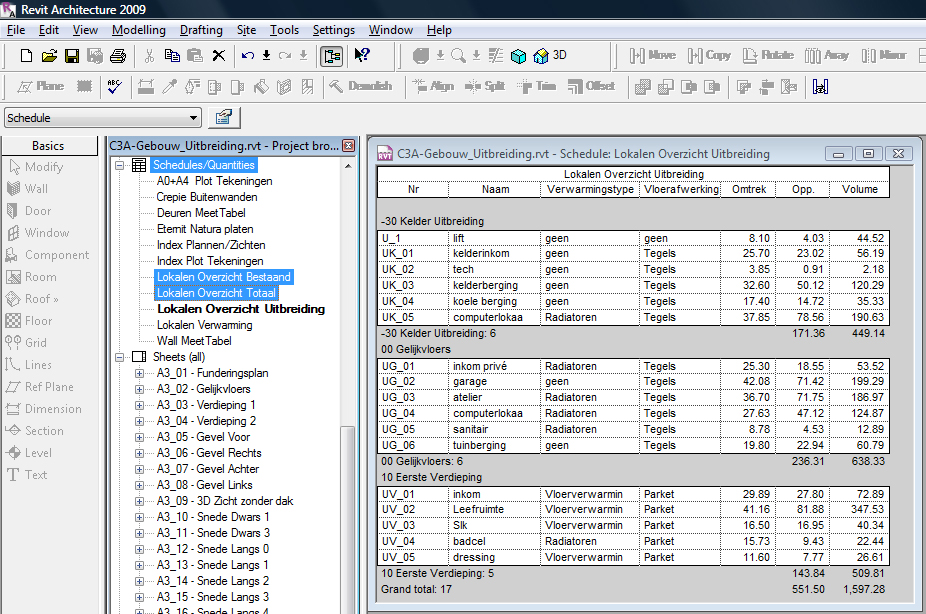Screen dimensions: 926x614
Task: Select Wall MeetTabel schedule
Action: tap(194, 341)
